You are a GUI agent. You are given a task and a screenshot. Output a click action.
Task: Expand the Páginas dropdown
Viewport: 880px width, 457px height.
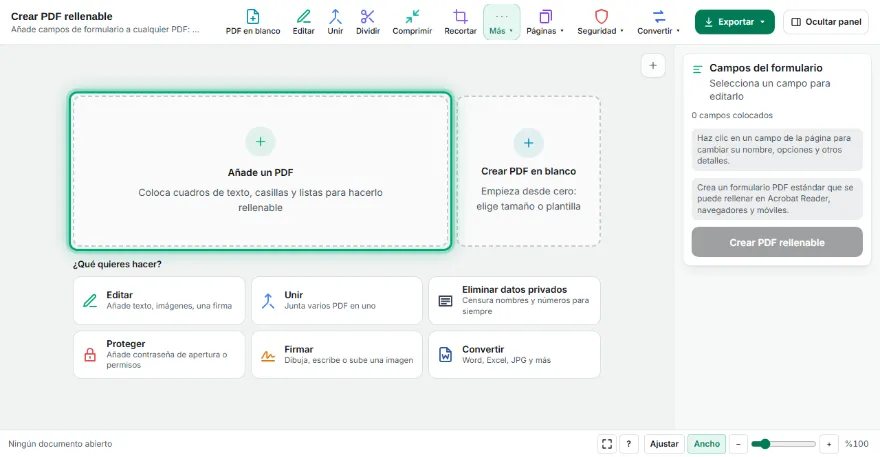(544, 22)
